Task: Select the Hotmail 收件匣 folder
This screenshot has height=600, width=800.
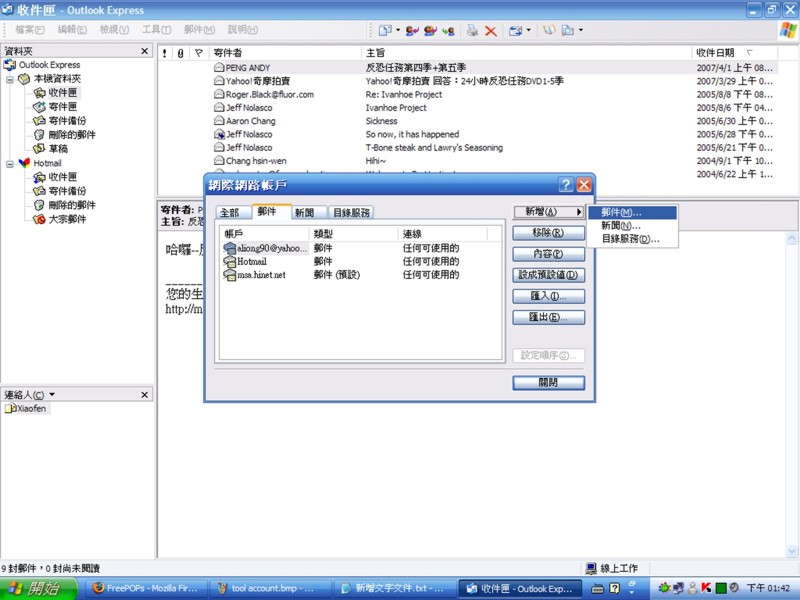Action: (62, 177)
